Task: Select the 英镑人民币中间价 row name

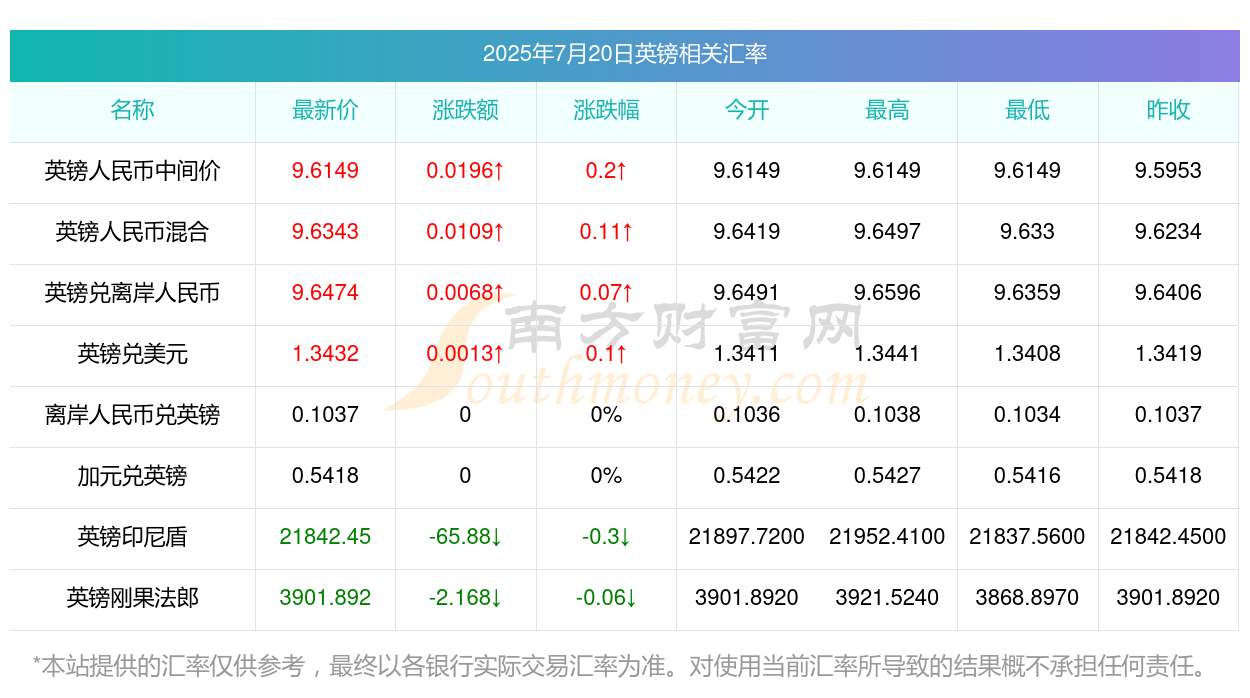Action: 132,171
